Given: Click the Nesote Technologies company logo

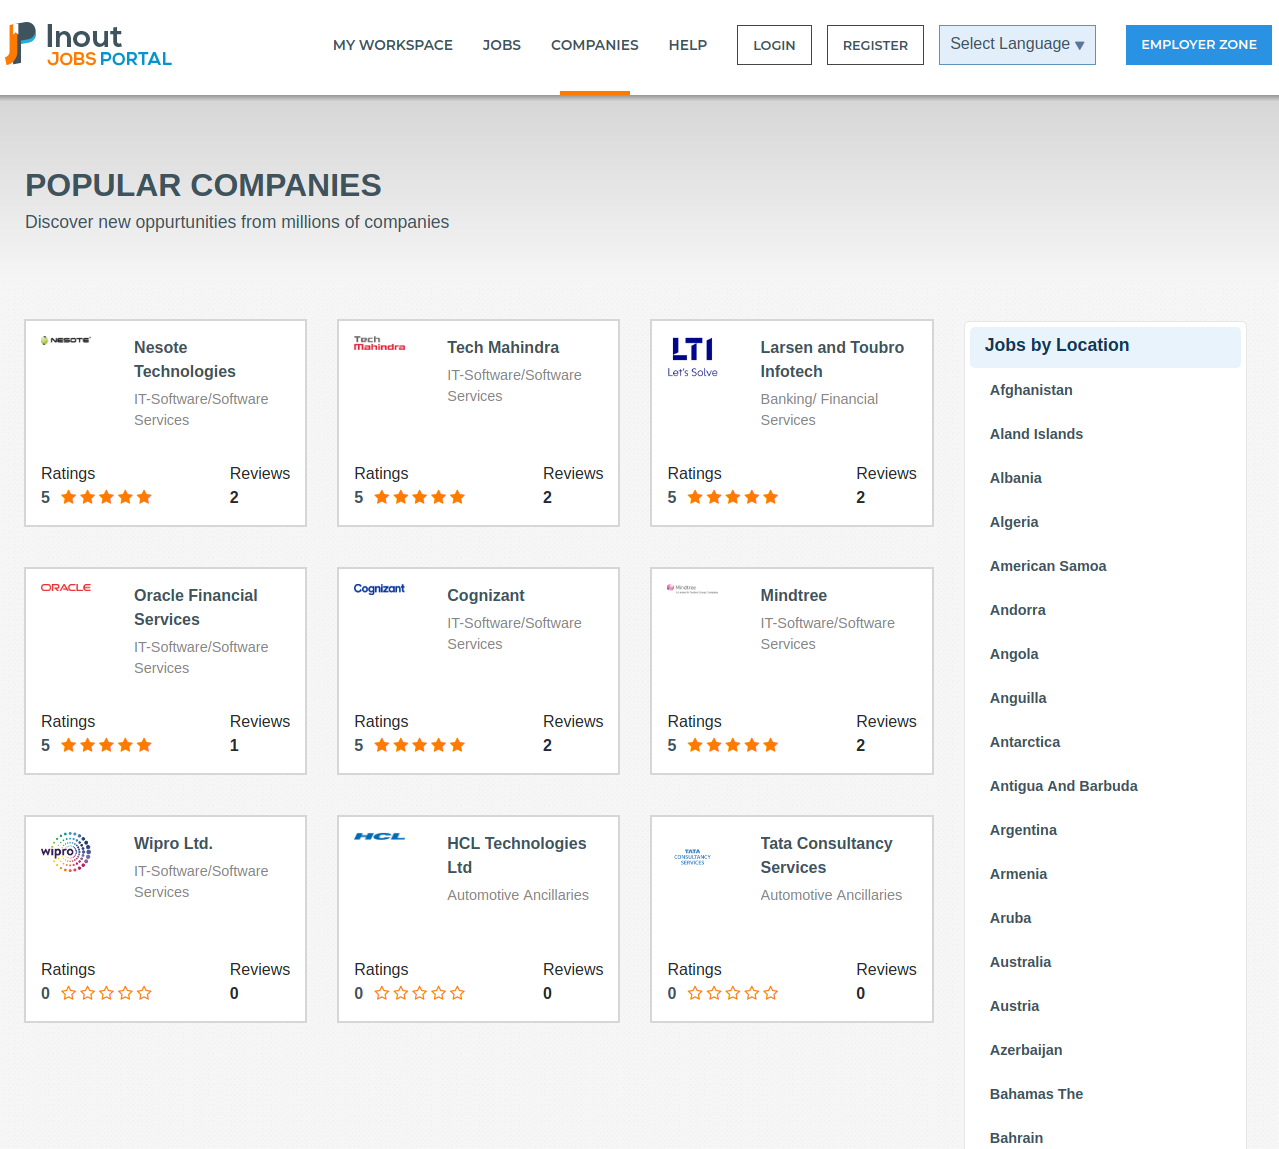Looking at the screenshot, I should (67, 340).
